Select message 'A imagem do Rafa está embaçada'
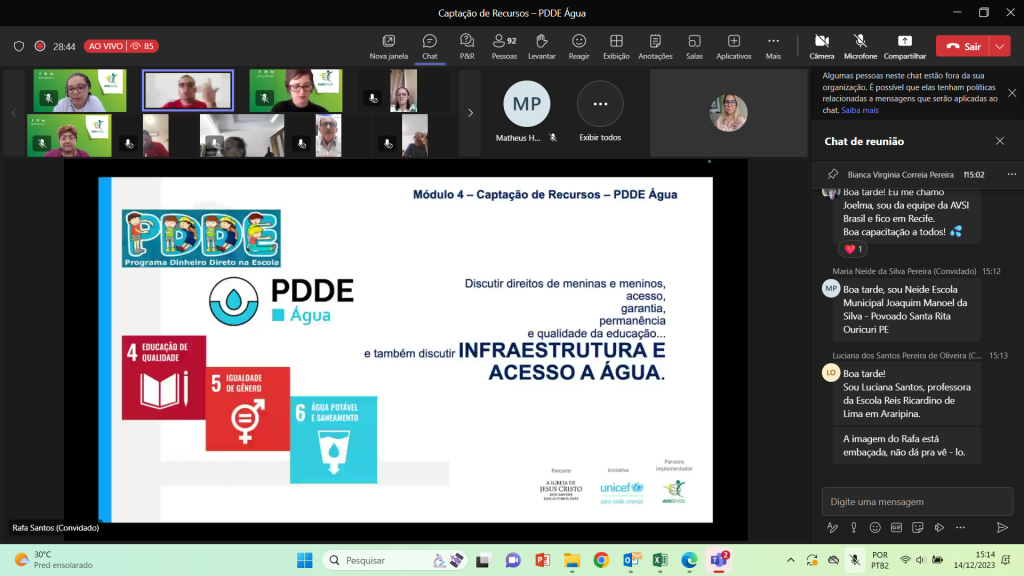 [906, 445]
